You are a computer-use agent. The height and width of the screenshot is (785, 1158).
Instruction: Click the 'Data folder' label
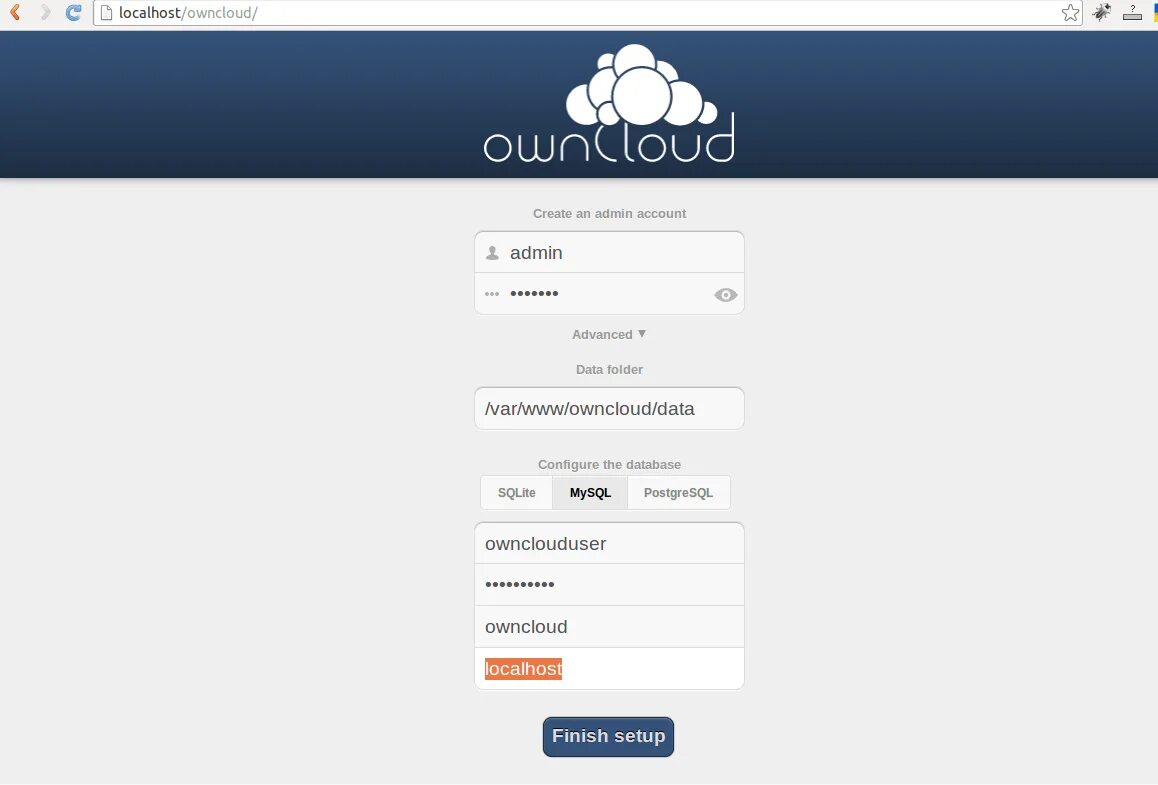pos(609,369)
